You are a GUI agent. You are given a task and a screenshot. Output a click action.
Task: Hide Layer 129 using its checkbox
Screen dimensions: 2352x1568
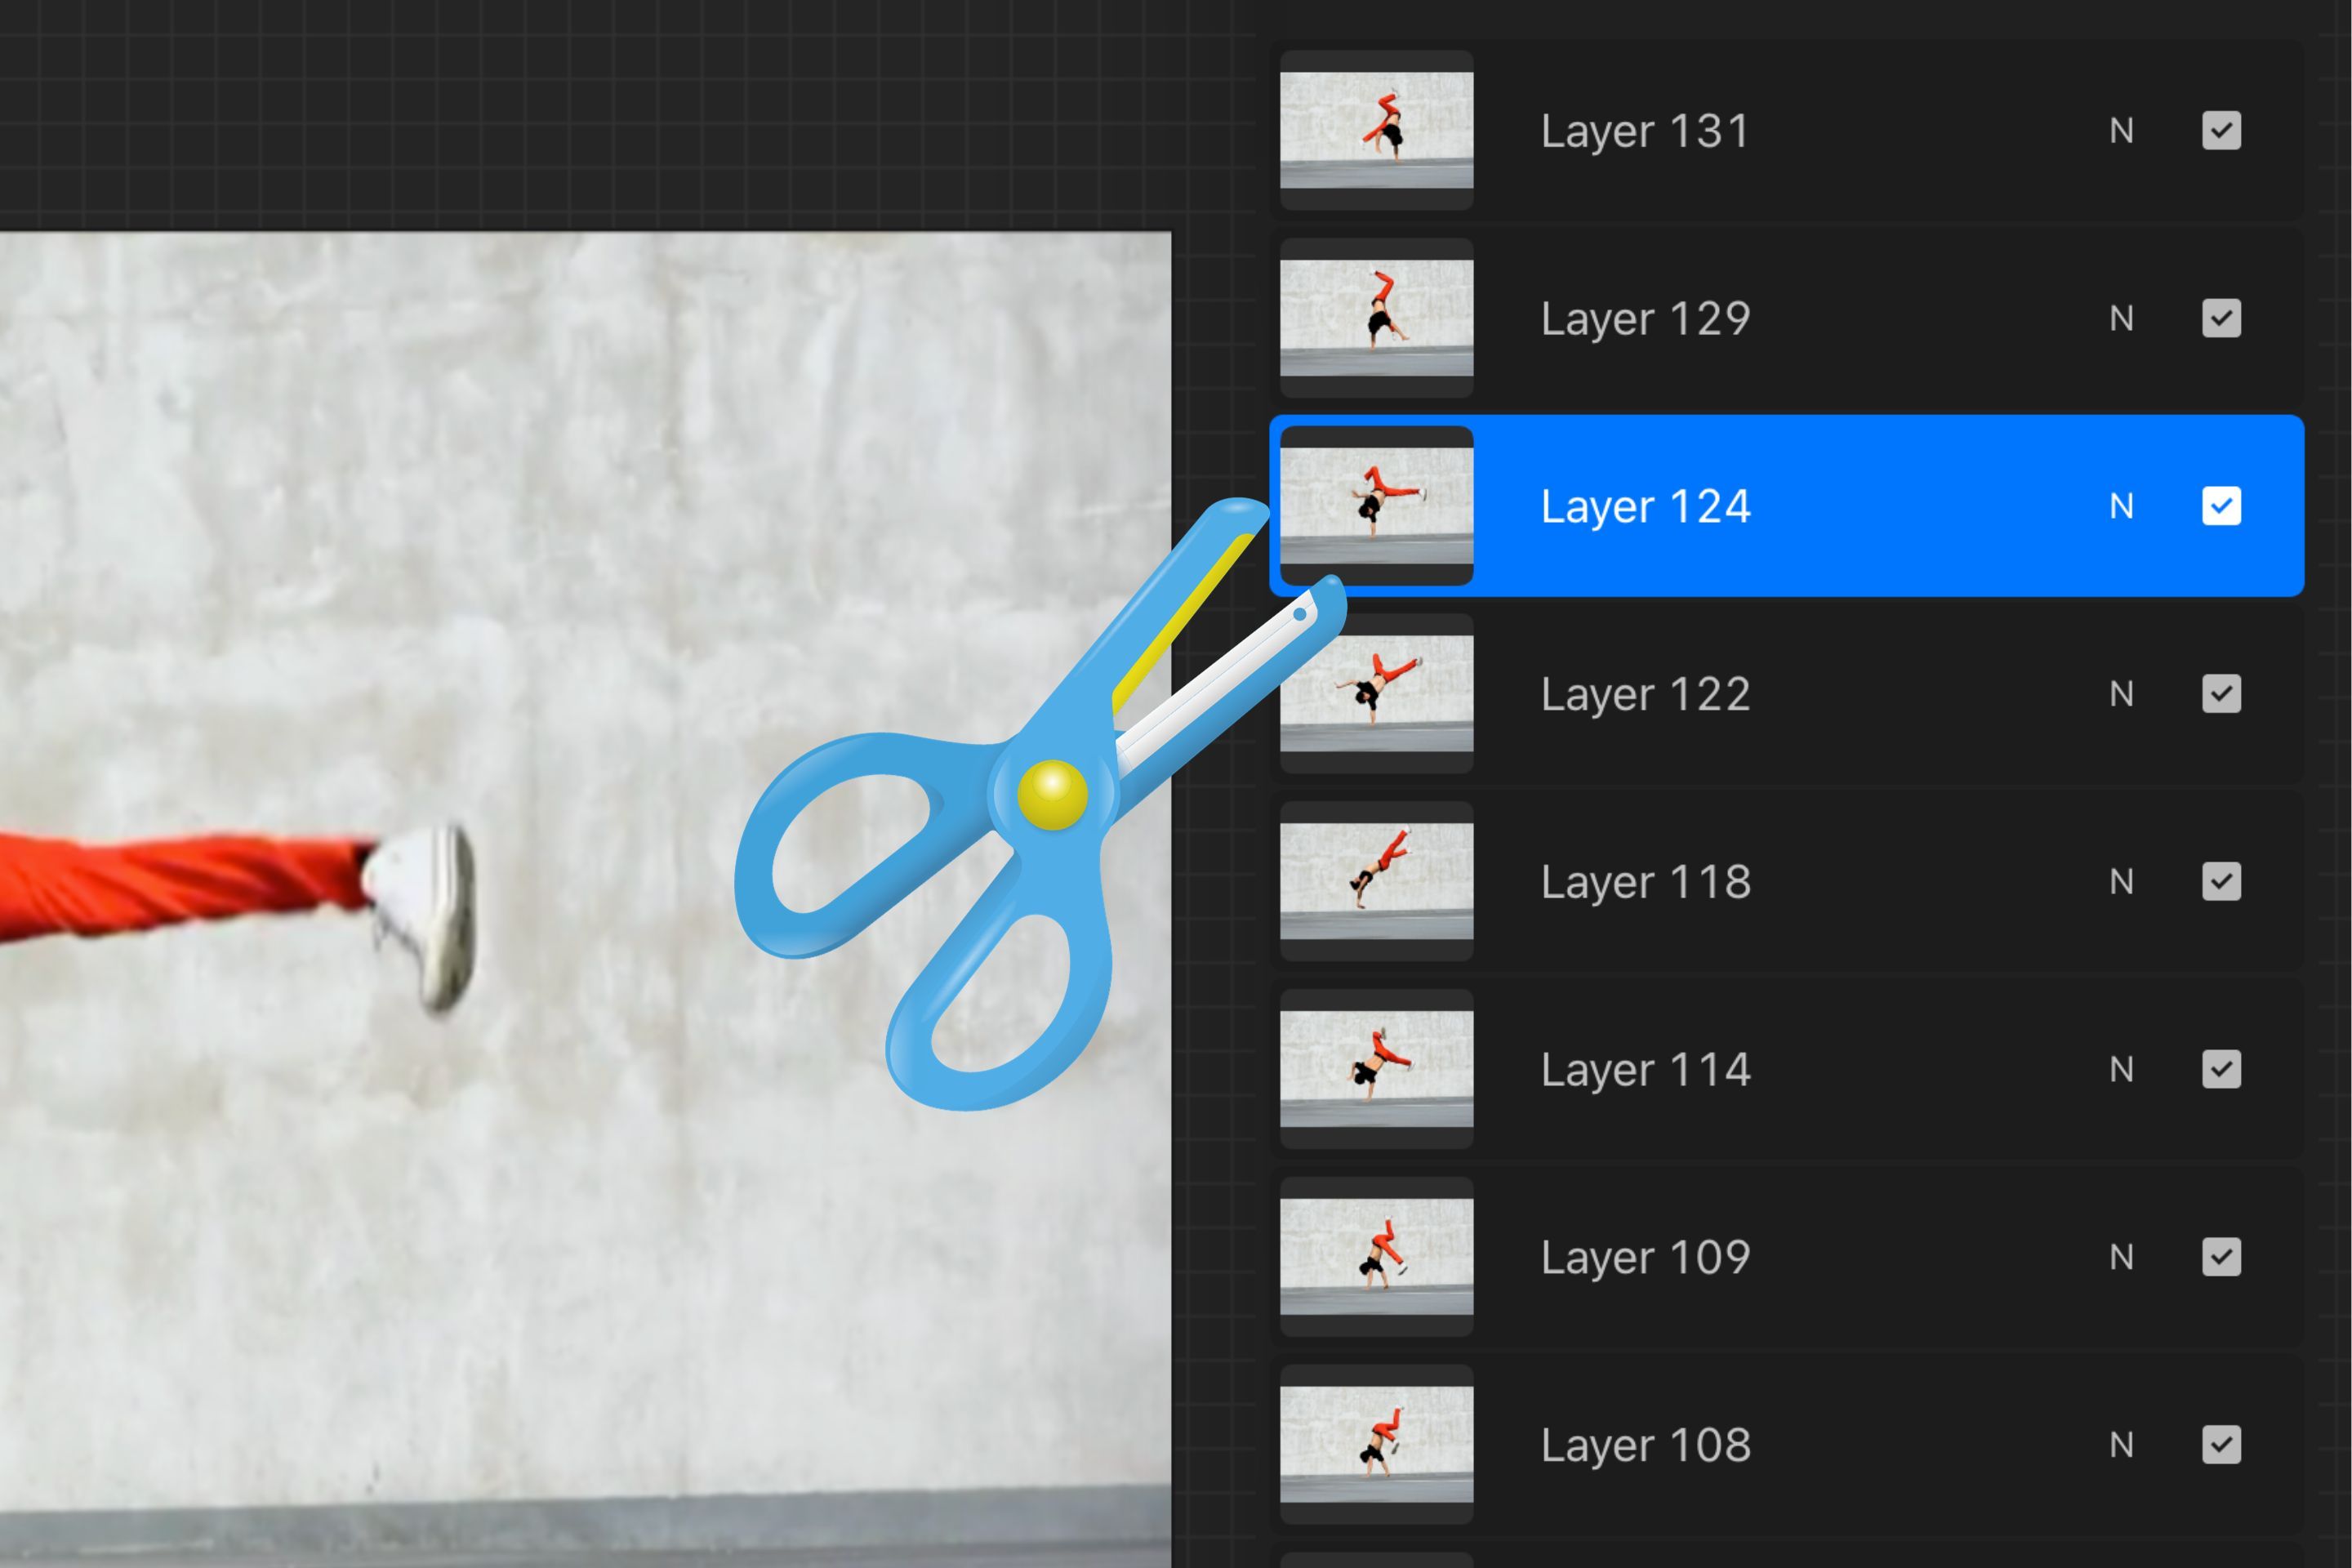coord(2221,318)
